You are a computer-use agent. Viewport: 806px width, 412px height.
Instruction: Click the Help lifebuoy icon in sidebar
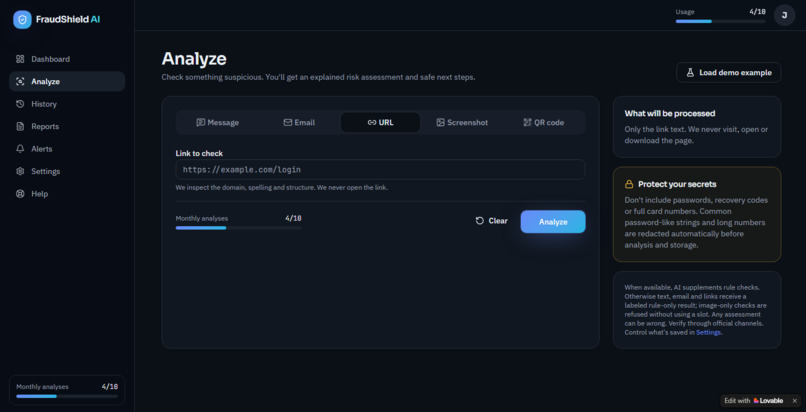coord(20,194)
